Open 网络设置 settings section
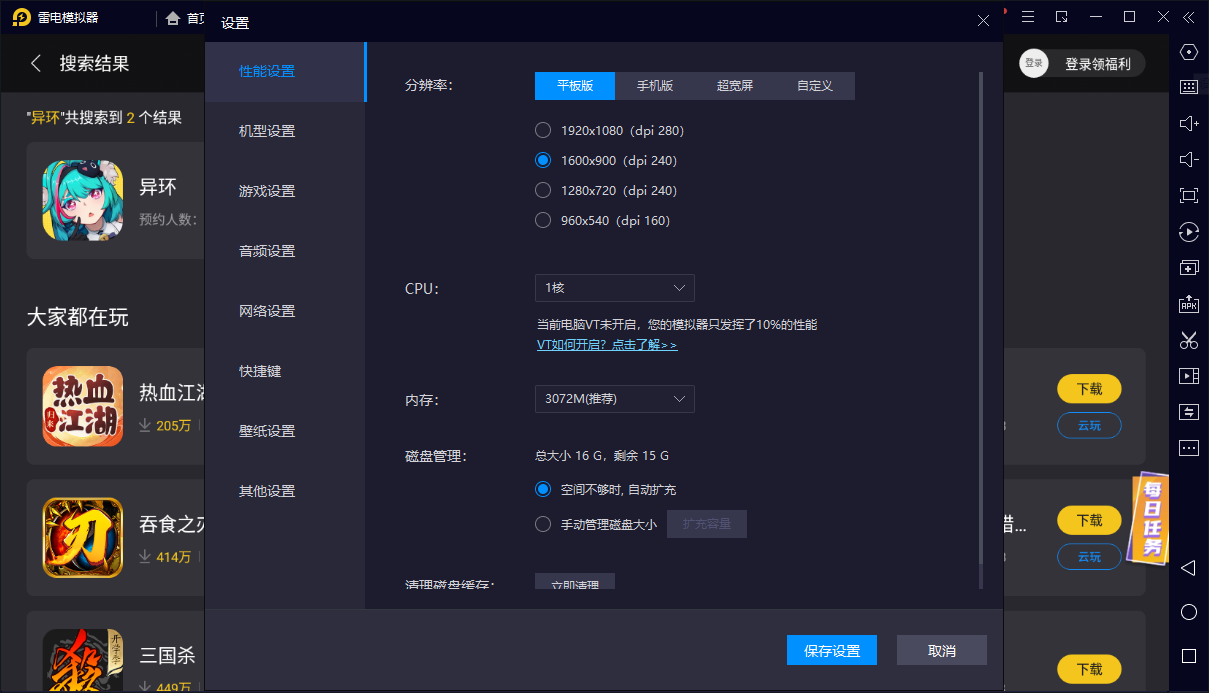The width and height of the screenshot is (1209, 693). [286, 312]
